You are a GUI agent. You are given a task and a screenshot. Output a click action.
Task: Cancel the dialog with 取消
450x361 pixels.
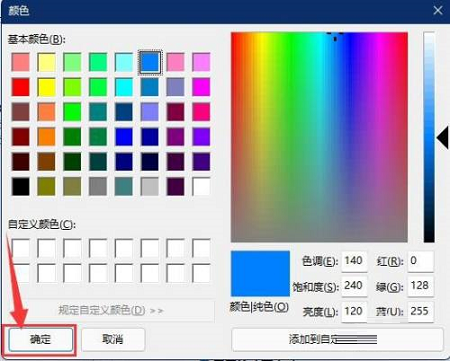tap(113, 339)
